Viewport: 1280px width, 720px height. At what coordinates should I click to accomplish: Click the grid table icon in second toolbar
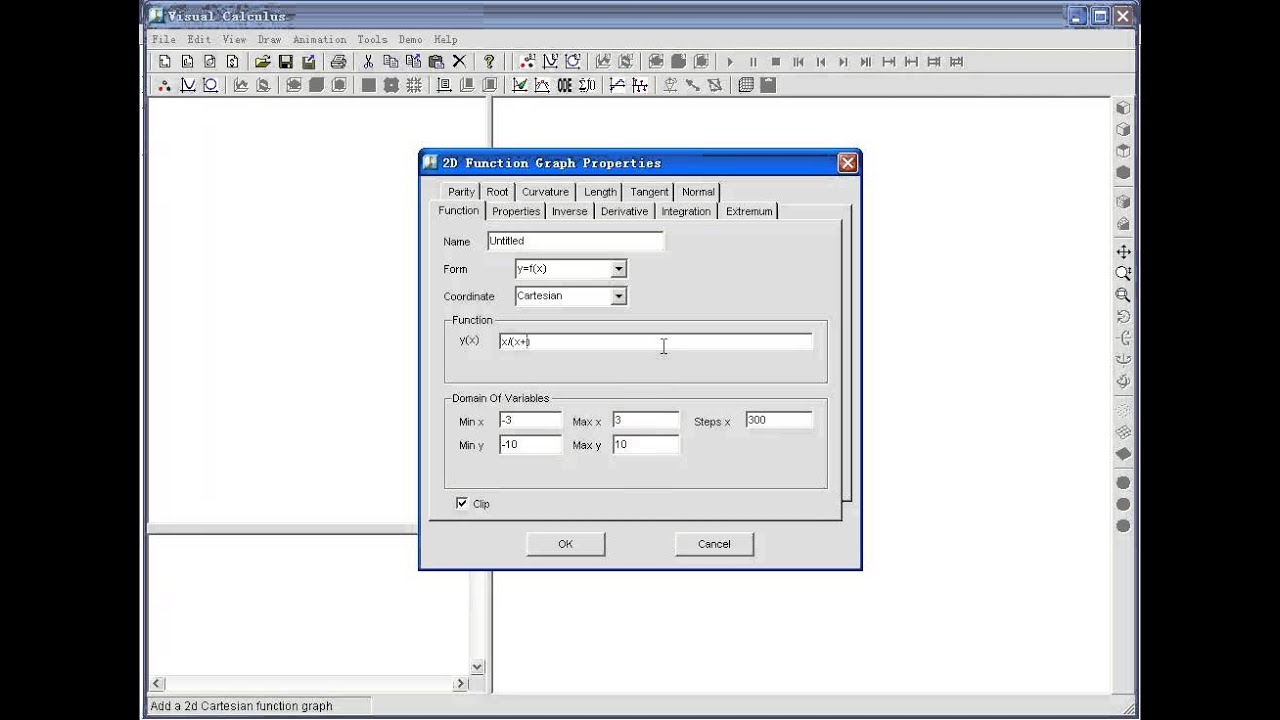click(x=745, y=85)
